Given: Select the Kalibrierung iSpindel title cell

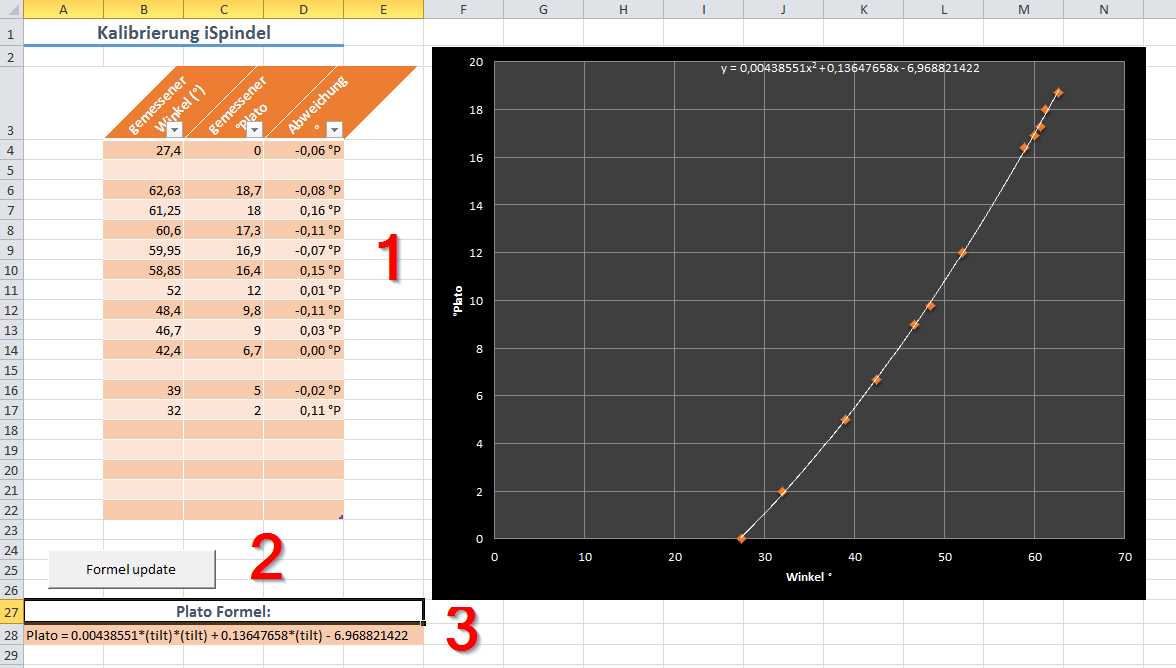Looking at the screenshot, I should click(x=184, y=33).
